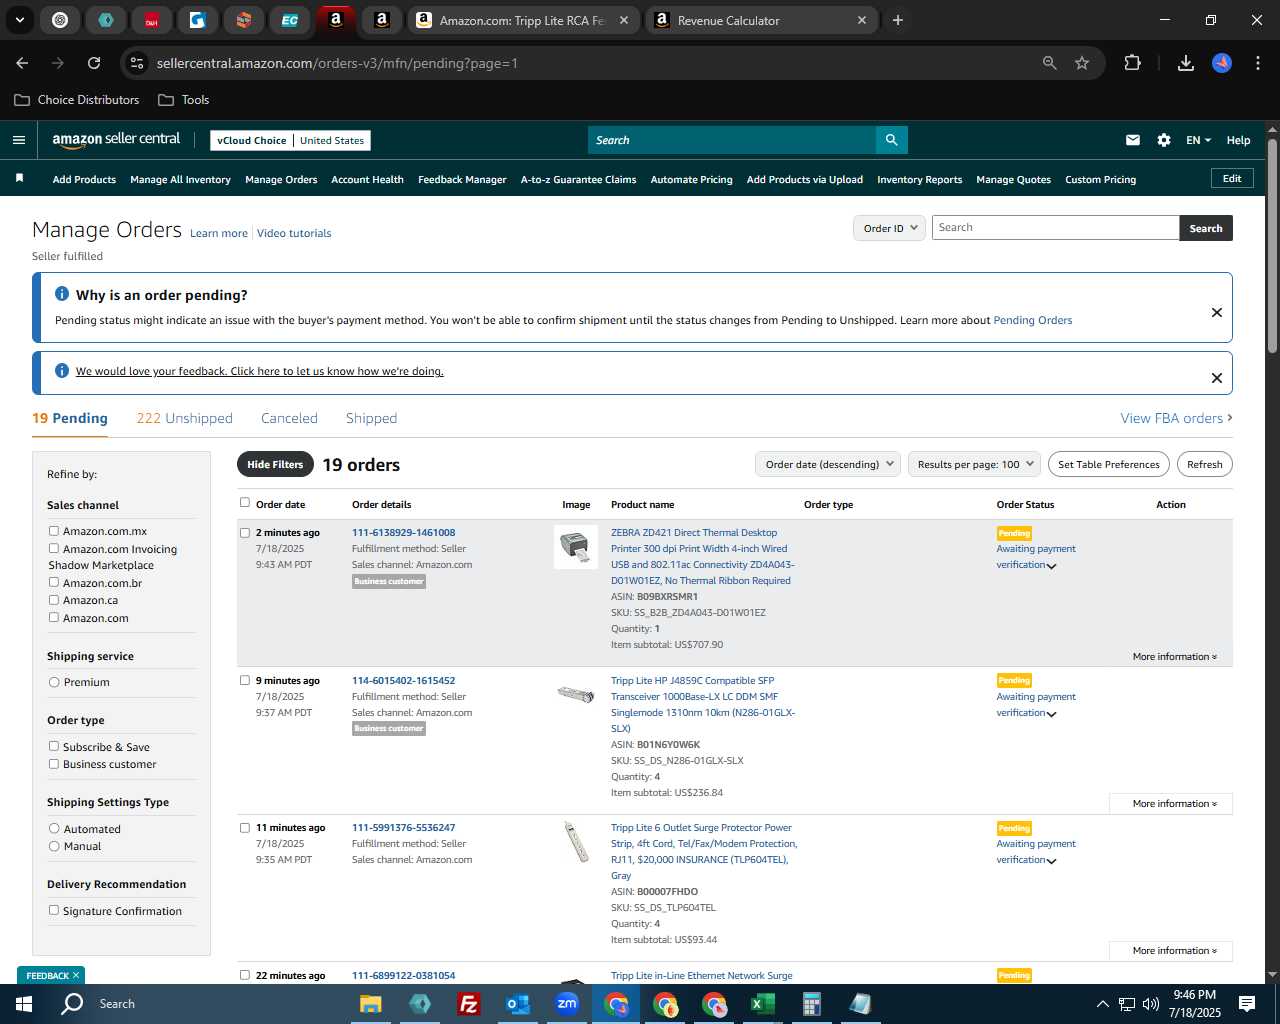Click the magnifier search button in header
The height and width of the screenshot is (1024, 1280).
click(891, 140)
